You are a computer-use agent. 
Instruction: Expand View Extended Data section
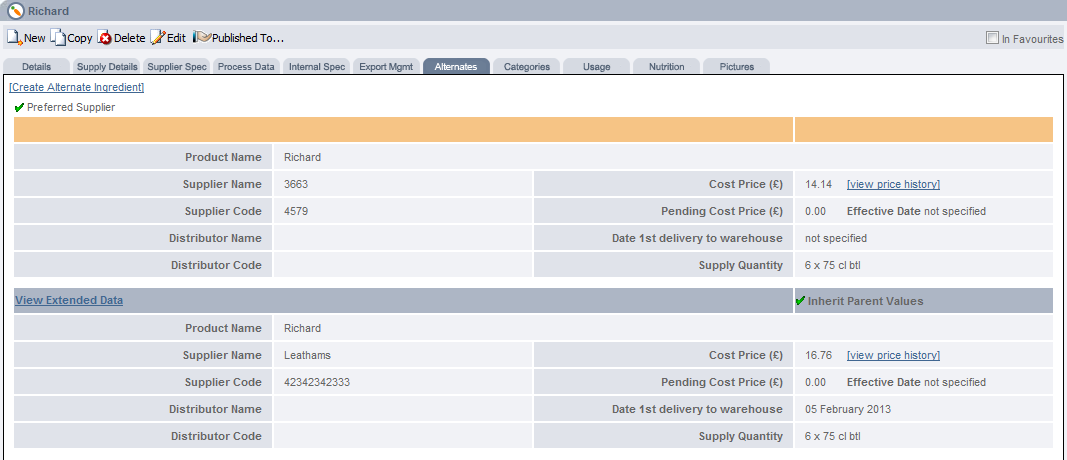coord(69,300)
